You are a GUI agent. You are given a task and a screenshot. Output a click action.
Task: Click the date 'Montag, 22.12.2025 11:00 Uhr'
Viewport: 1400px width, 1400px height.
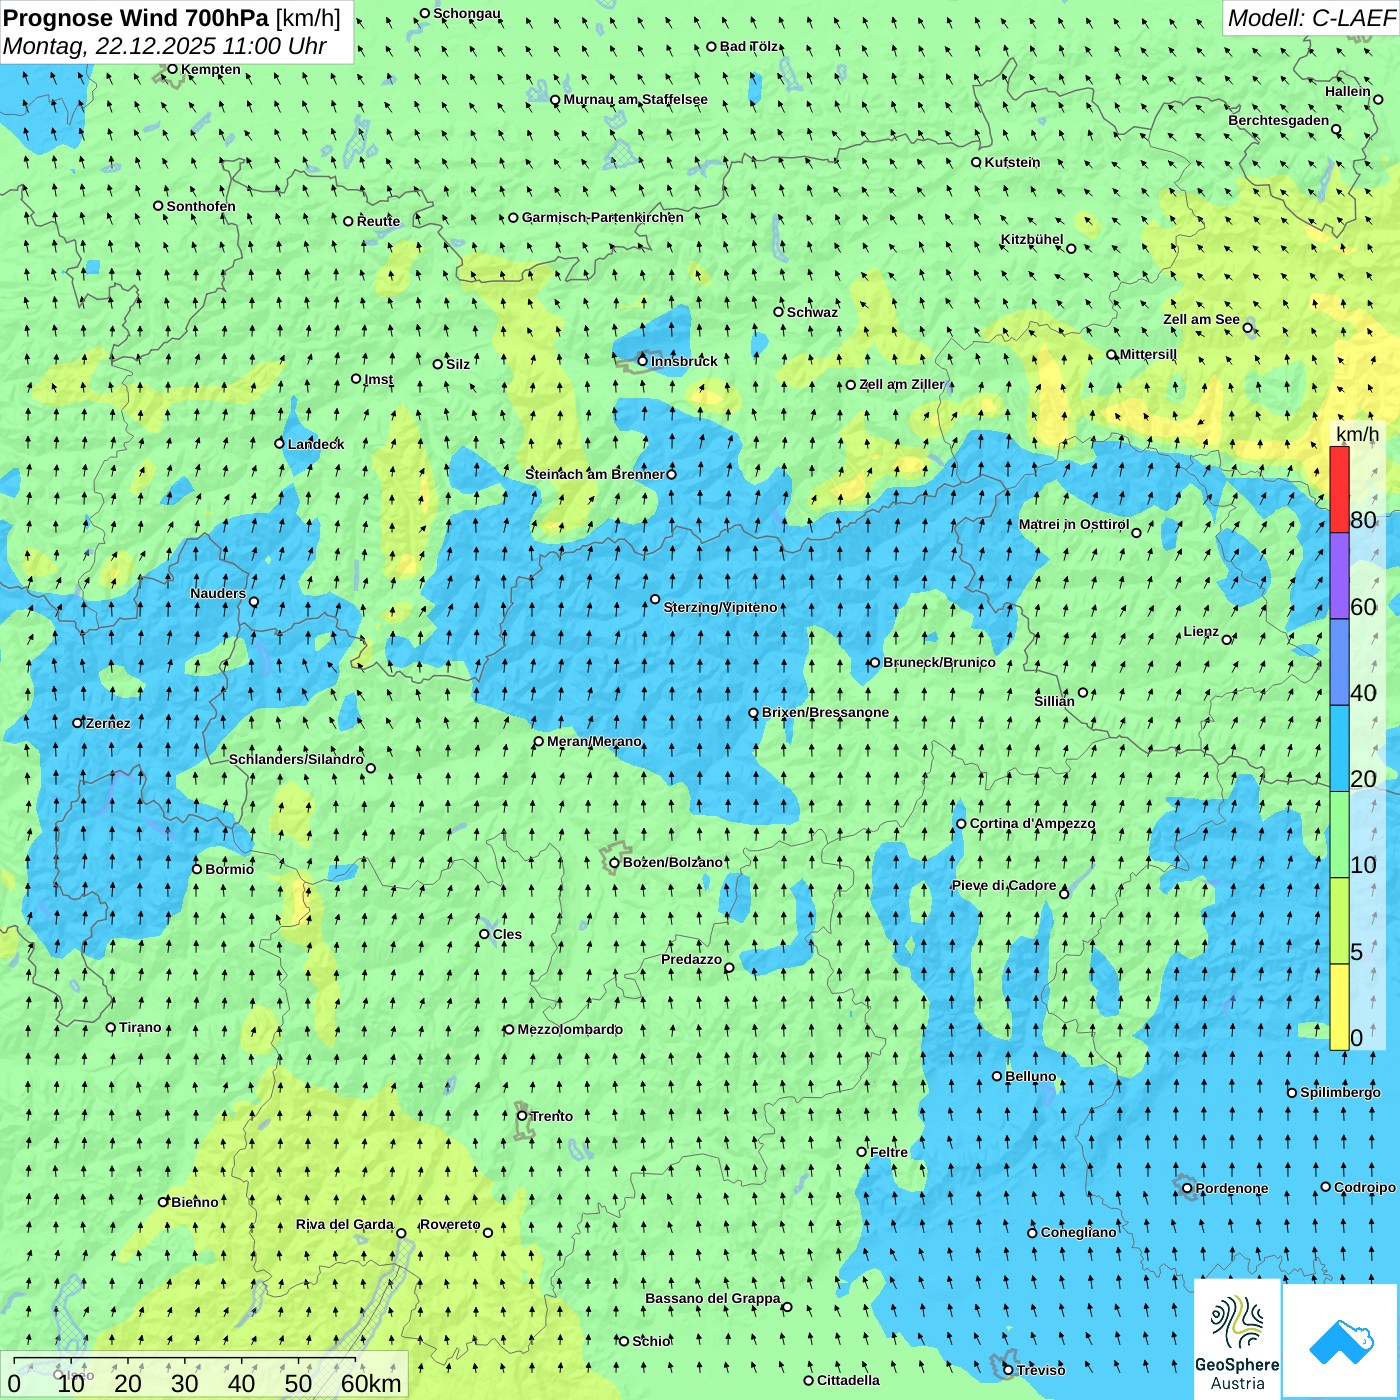point(165,46)
